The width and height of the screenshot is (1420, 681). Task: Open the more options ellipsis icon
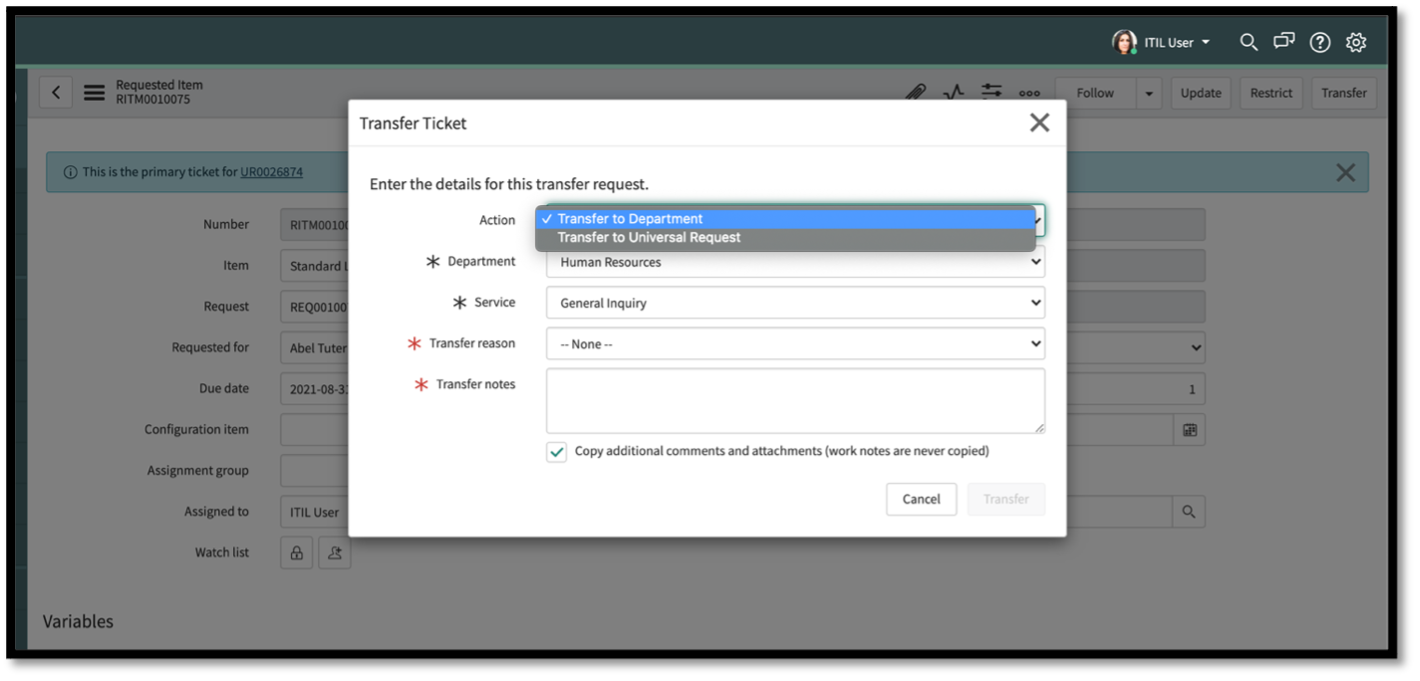pos(1029,93)
